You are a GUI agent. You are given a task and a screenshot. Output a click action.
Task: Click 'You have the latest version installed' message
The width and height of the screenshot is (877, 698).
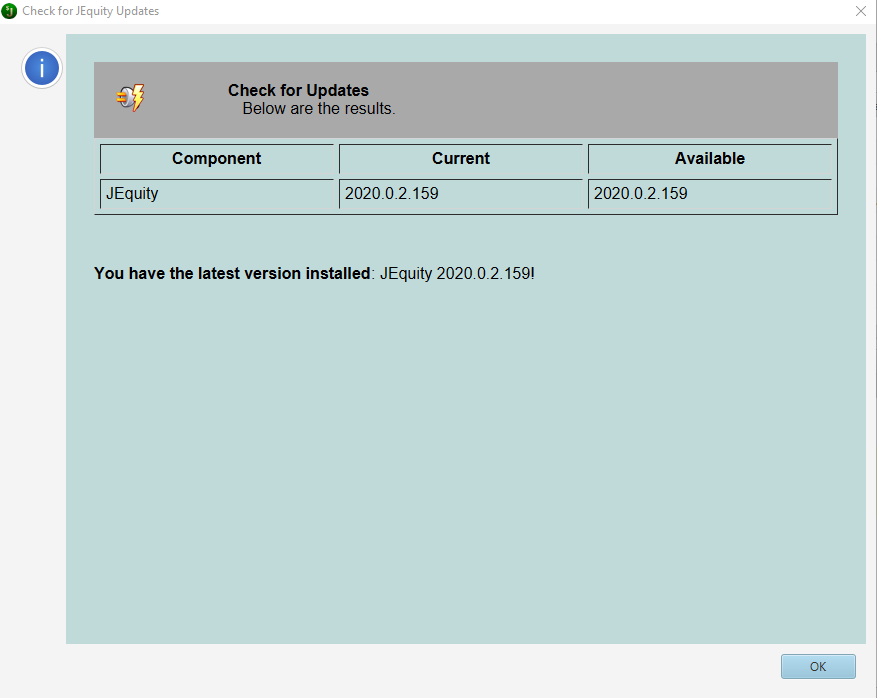(x=232, y=273)
